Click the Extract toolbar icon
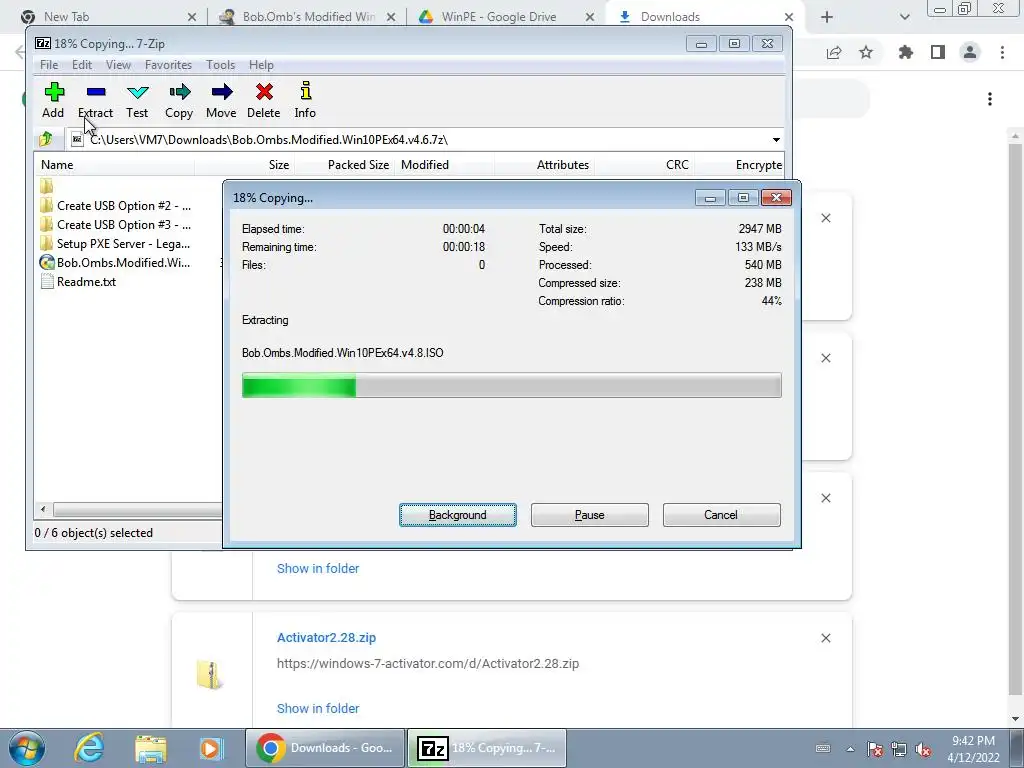The width and height of the screenshot is (1024, 768). pyautogui.click(x=95, y=101)
